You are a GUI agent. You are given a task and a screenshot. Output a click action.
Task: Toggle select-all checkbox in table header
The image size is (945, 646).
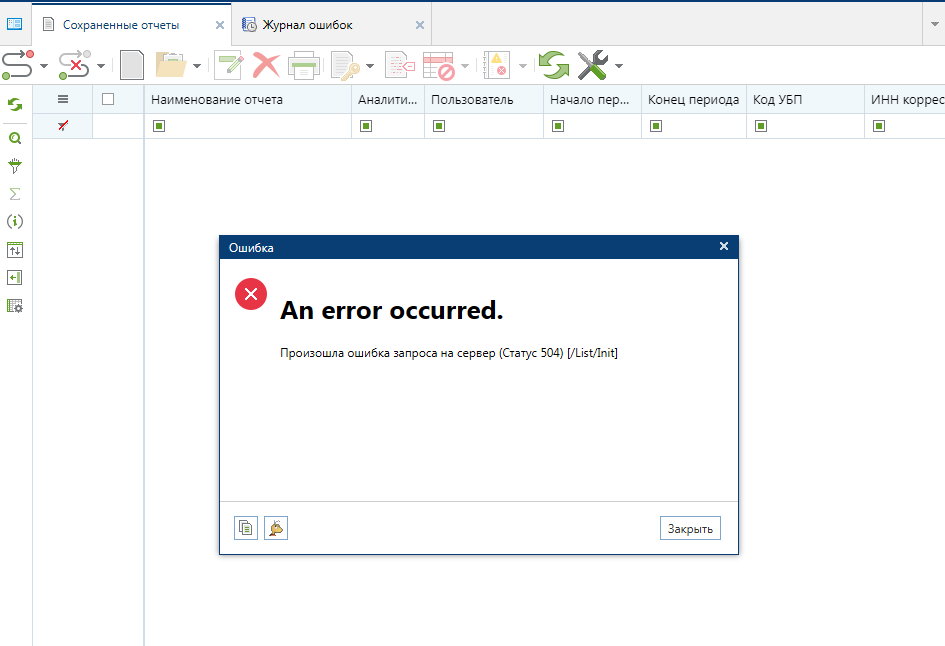(x=108, y=99)
